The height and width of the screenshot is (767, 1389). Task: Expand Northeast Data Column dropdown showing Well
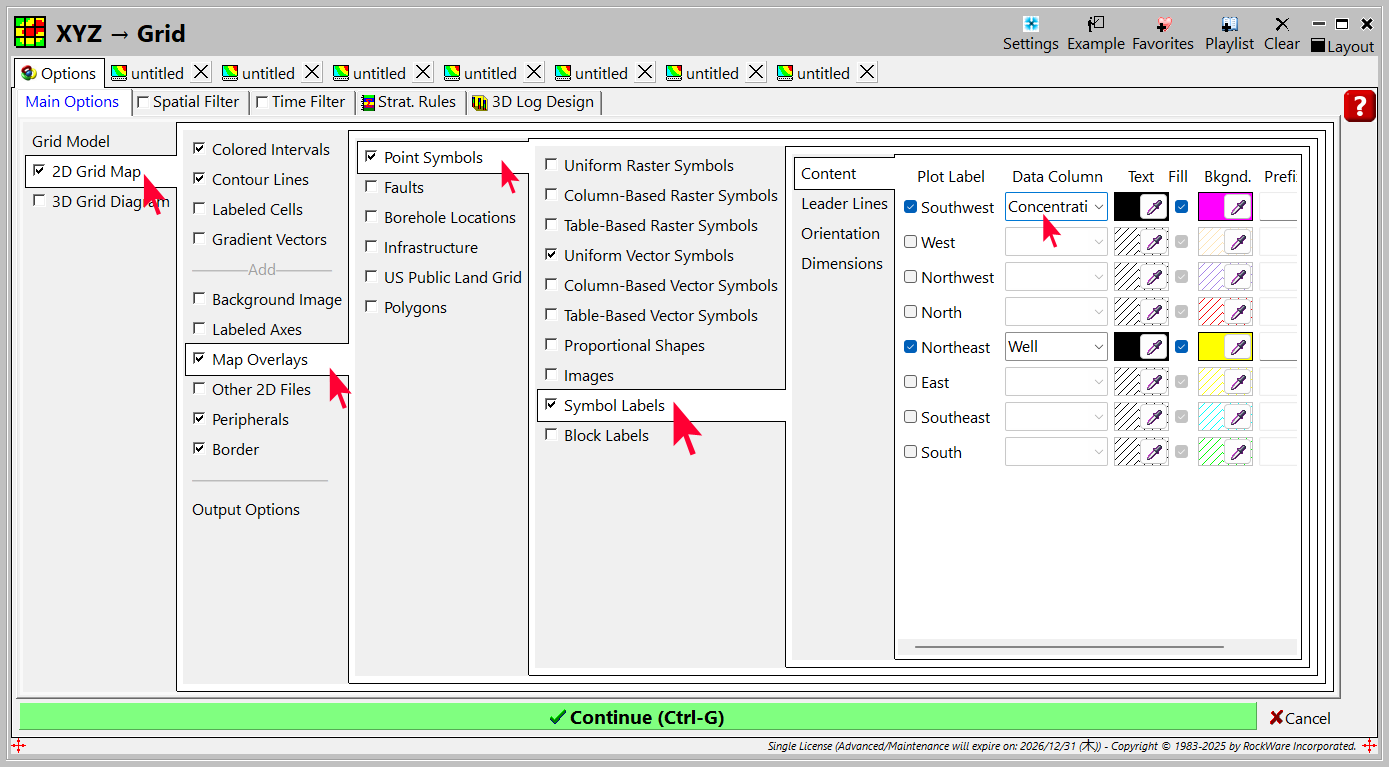click(x=1098, y=347)
